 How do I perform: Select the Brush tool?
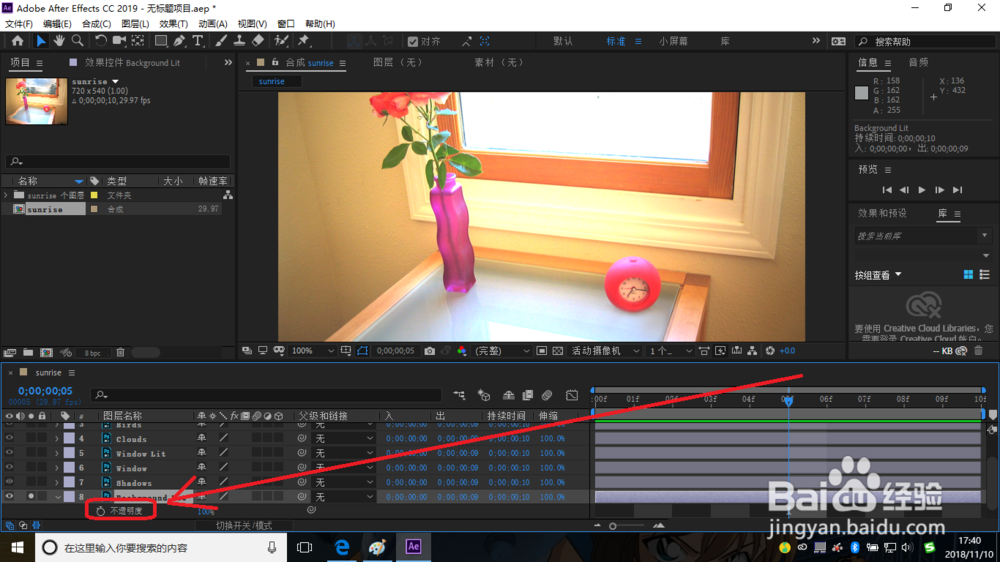coord(221,41)
